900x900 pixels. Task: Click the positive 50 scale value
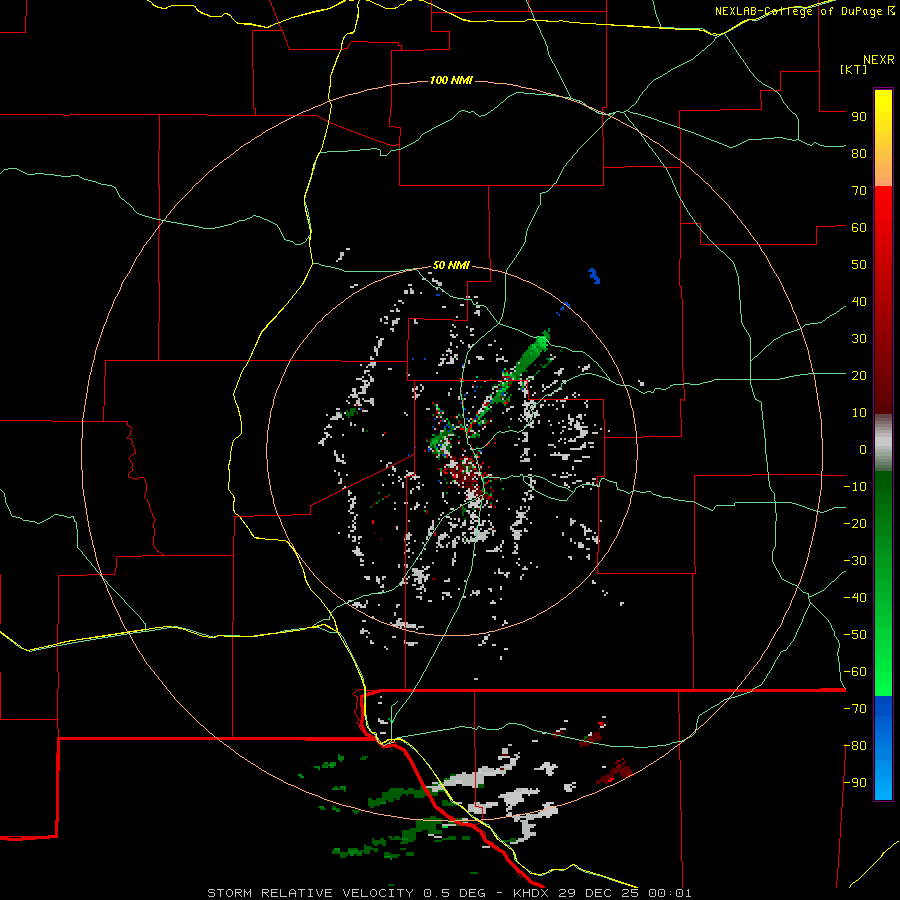click(x=859, y=265)
